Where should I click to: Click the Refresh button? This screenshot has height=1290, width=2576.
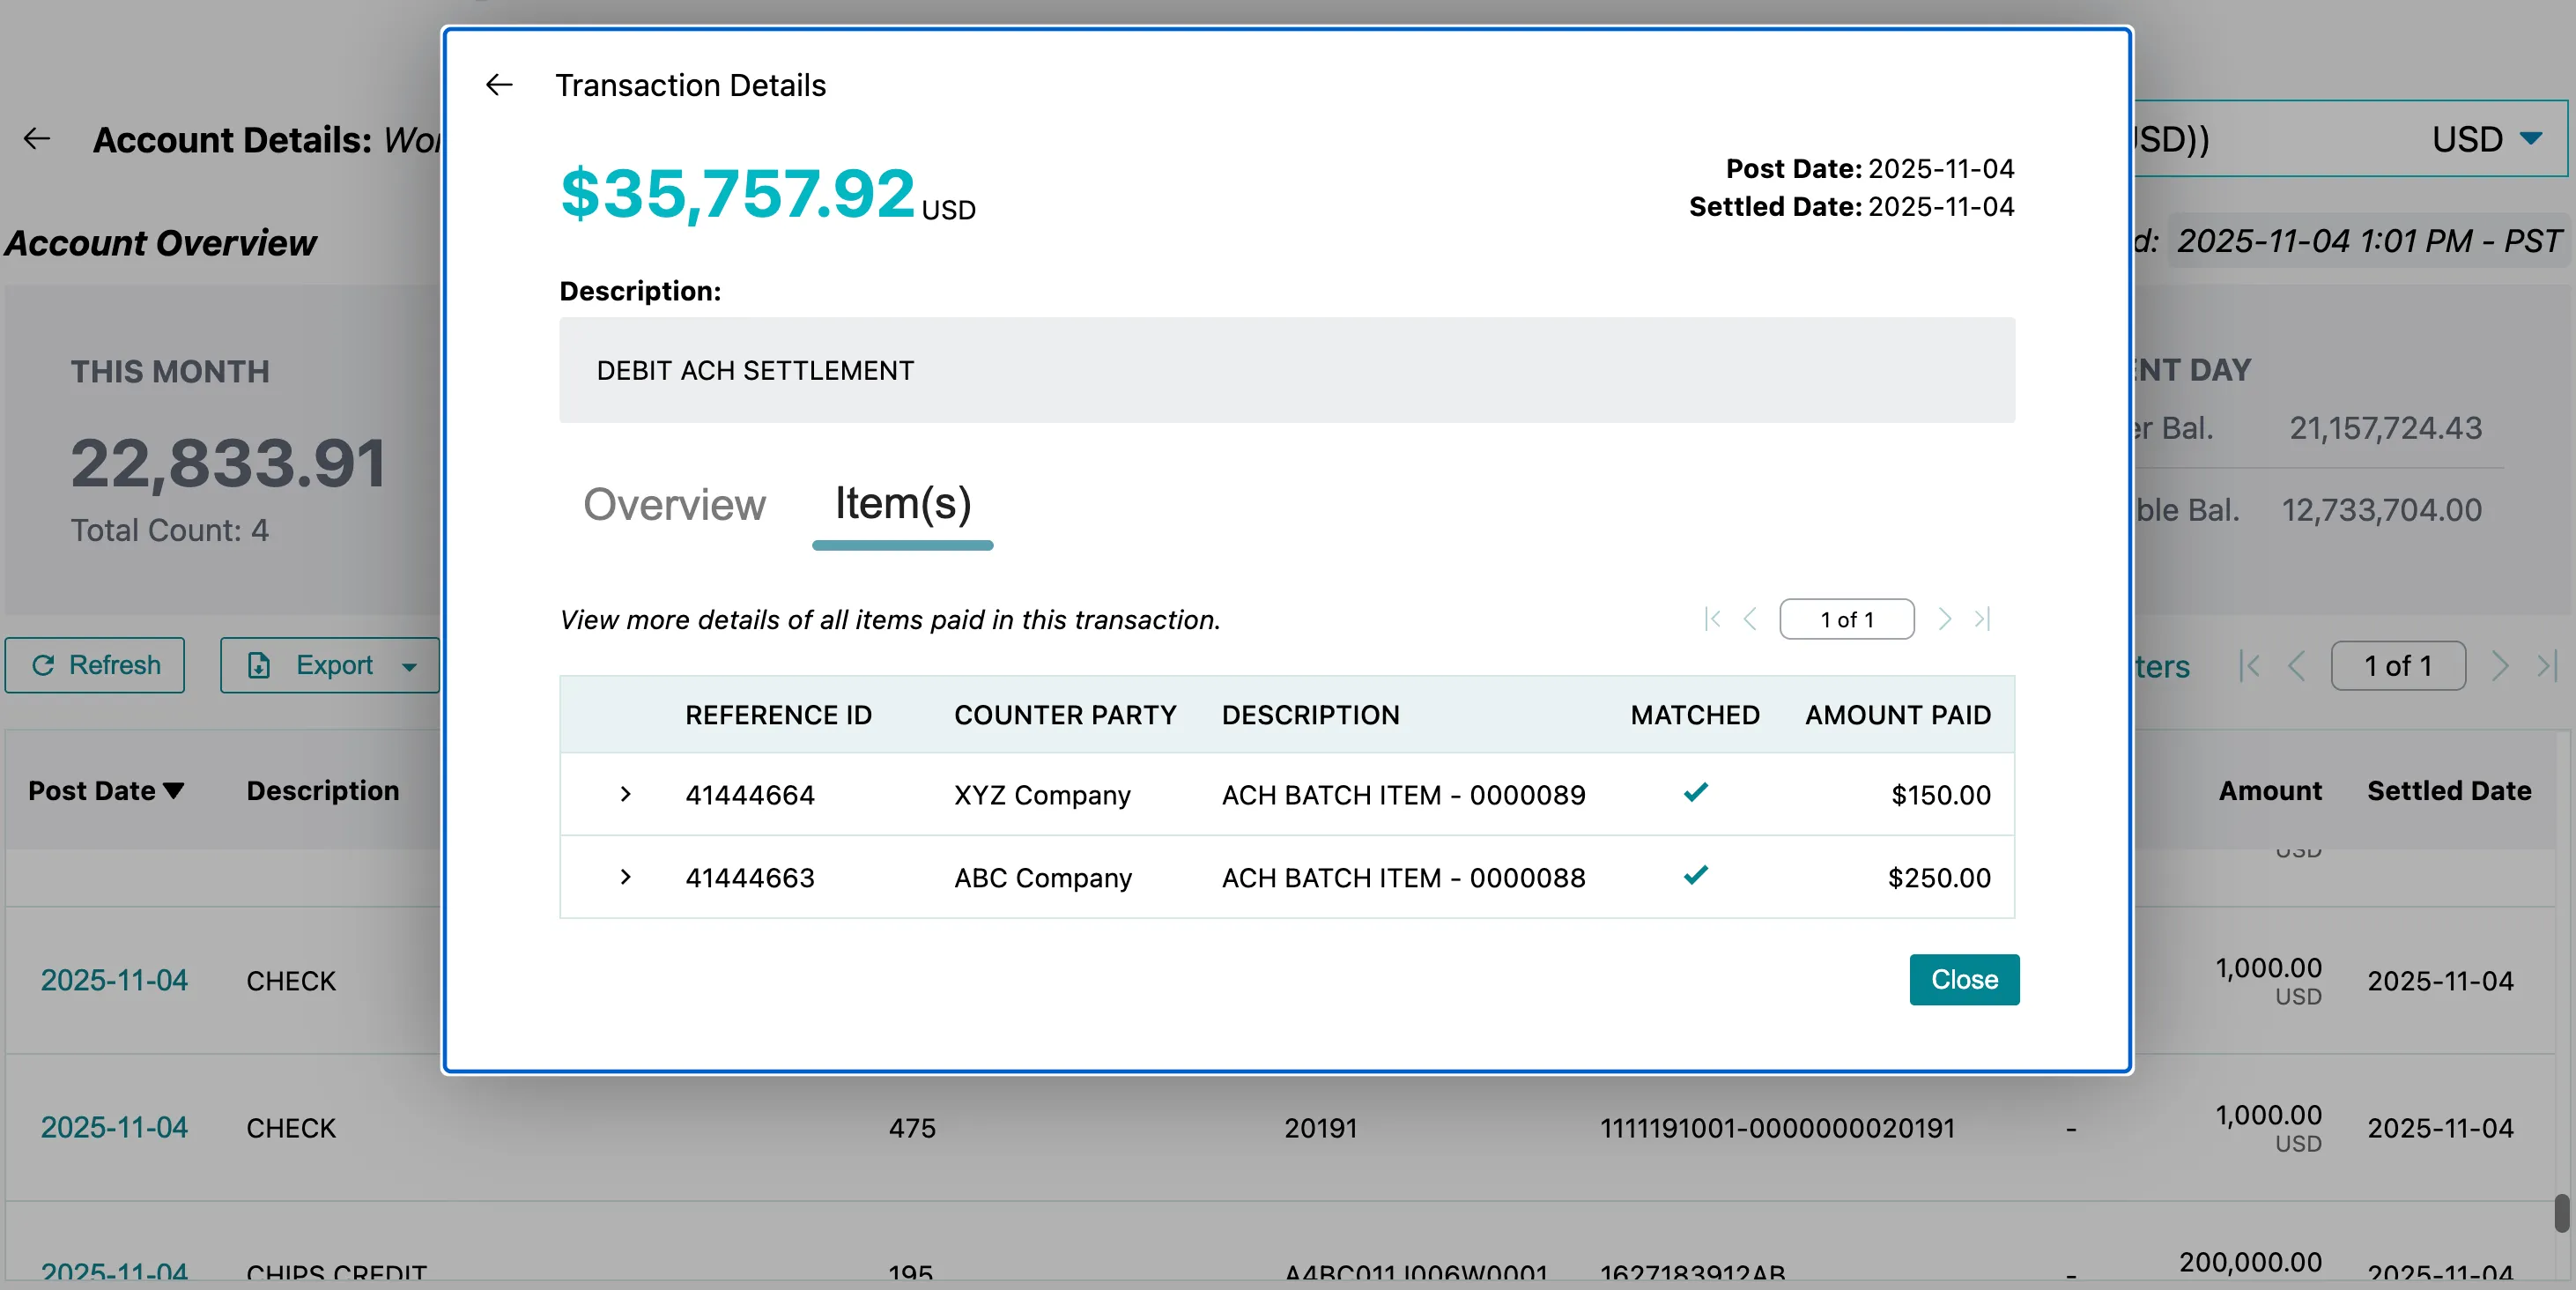coord(95,665)
